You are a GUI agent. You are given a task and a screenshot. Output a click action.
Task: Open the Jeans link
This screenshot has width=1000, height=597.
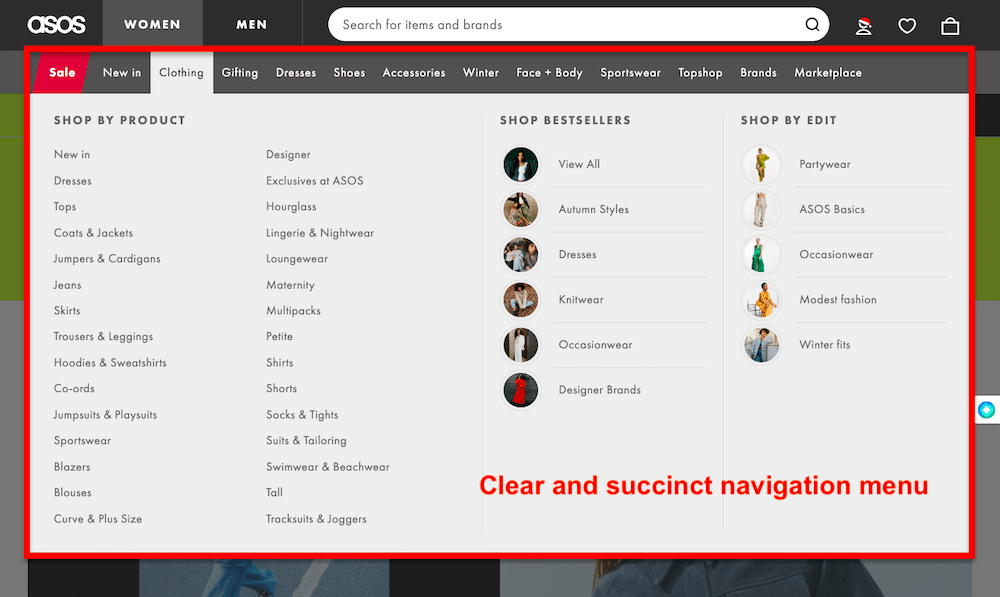coord(68,285)
